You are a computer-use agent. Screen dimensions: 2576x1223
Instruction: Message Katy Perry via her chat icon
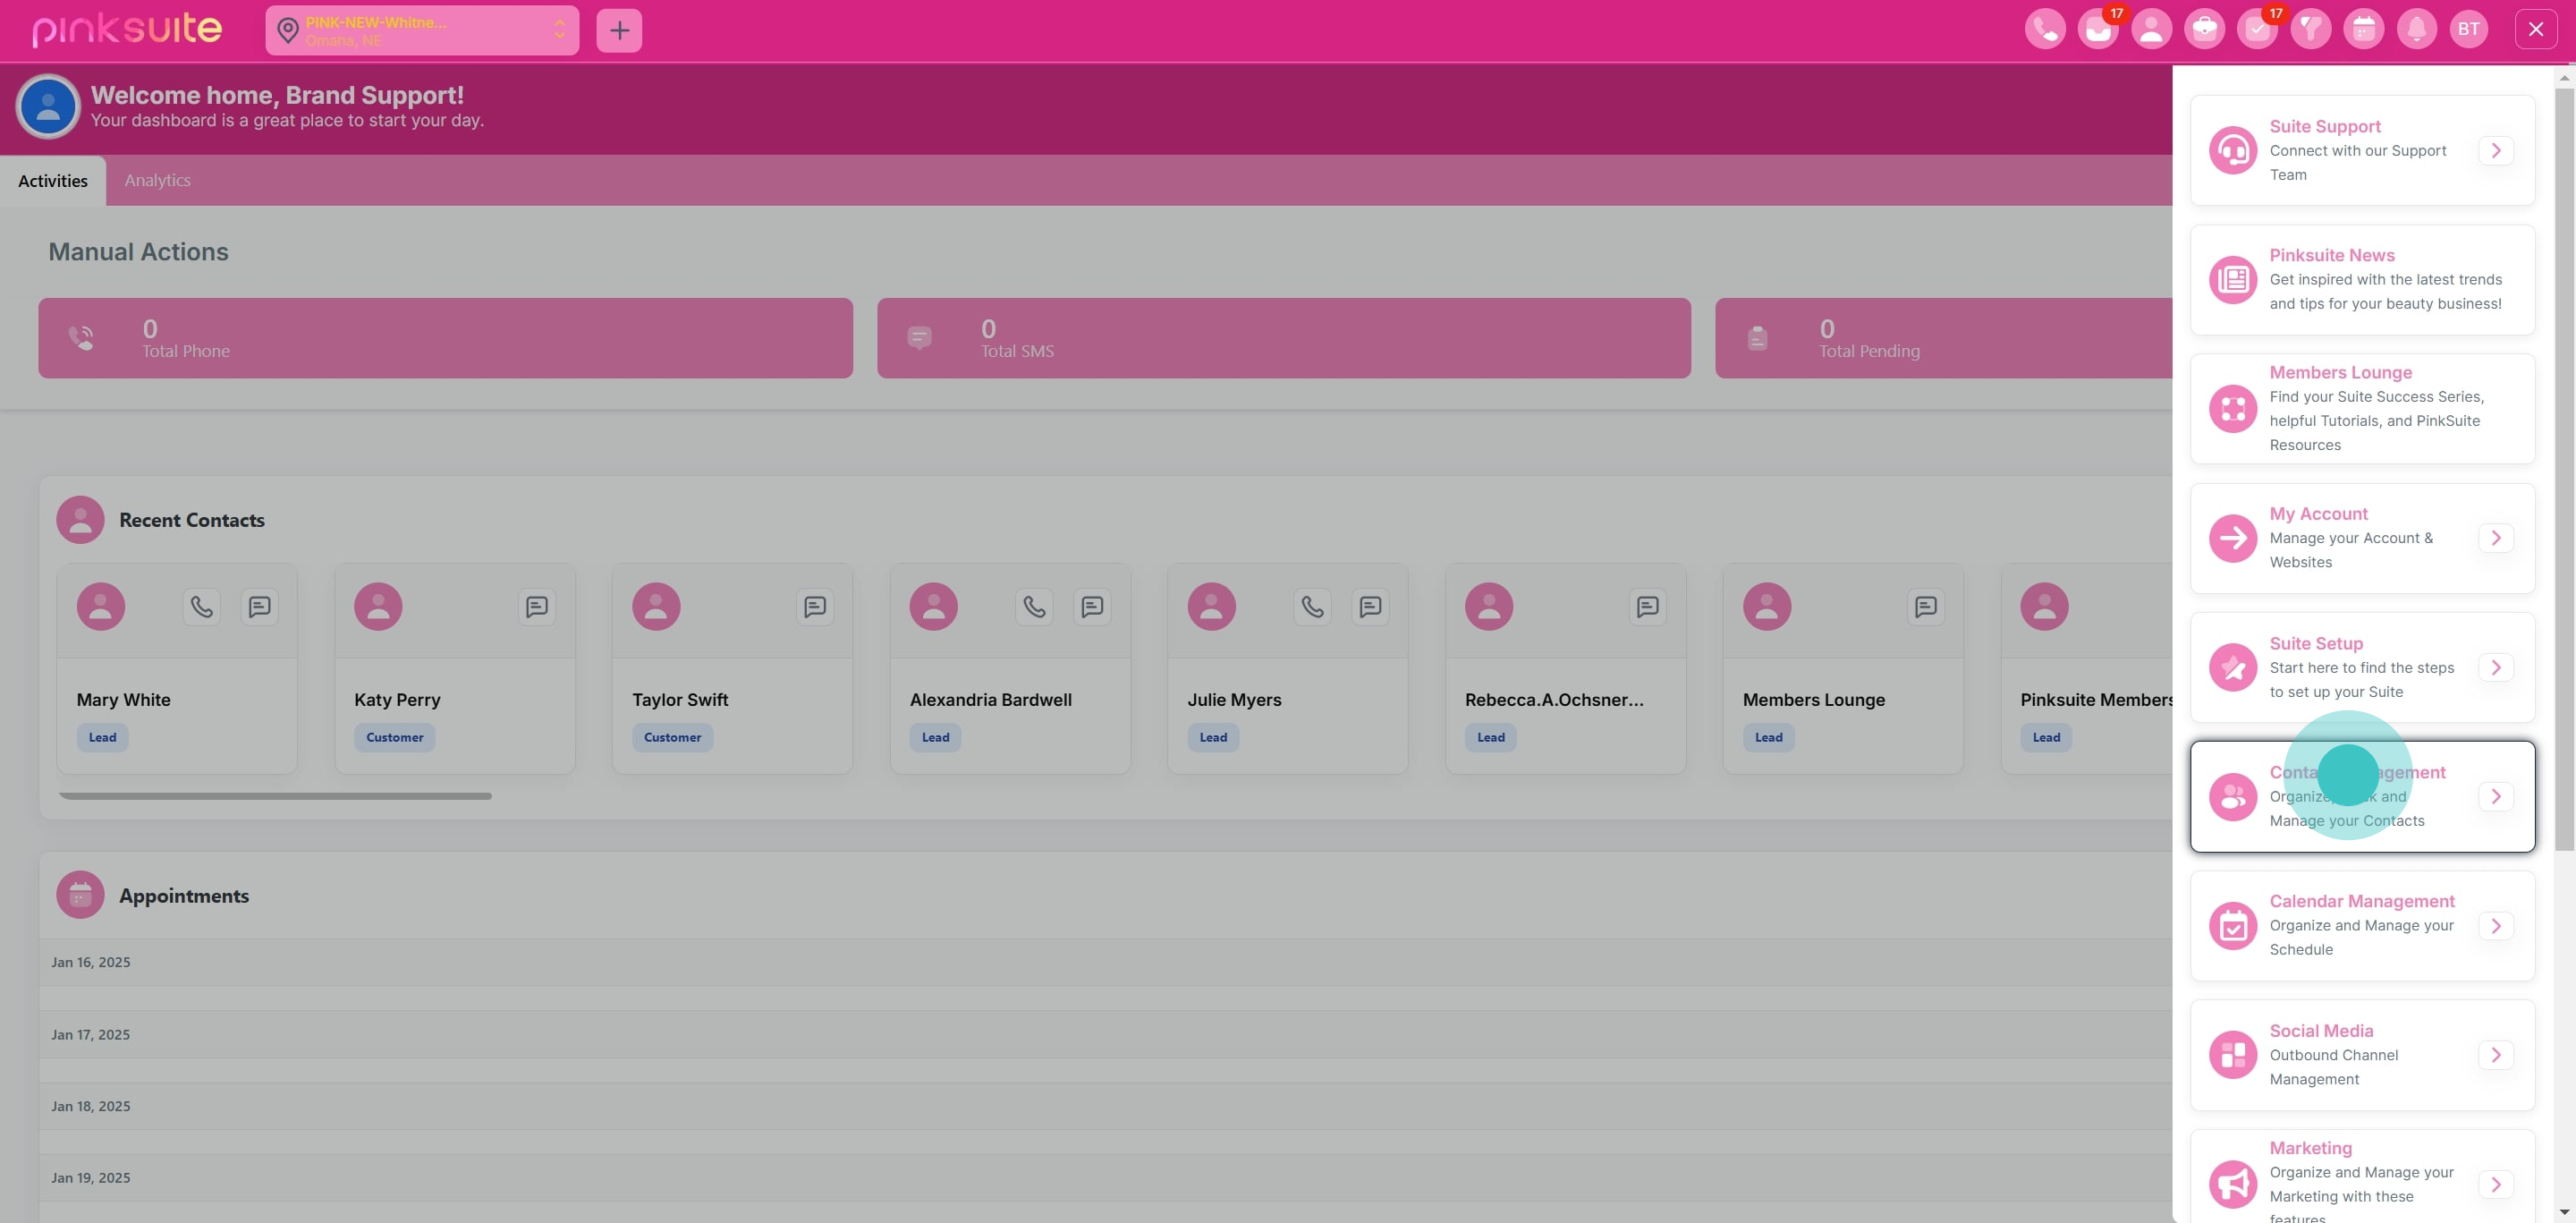tap(537, 606)
